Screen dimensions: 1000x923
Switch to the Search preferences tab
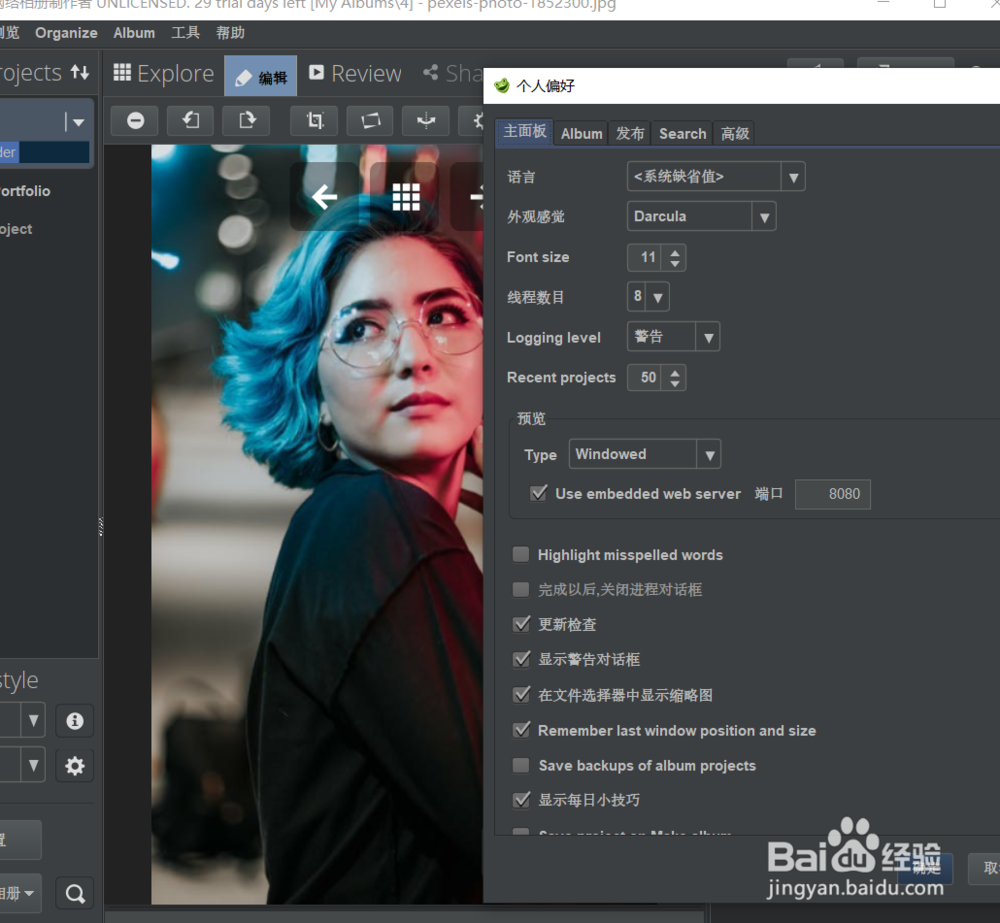(682, 134)
